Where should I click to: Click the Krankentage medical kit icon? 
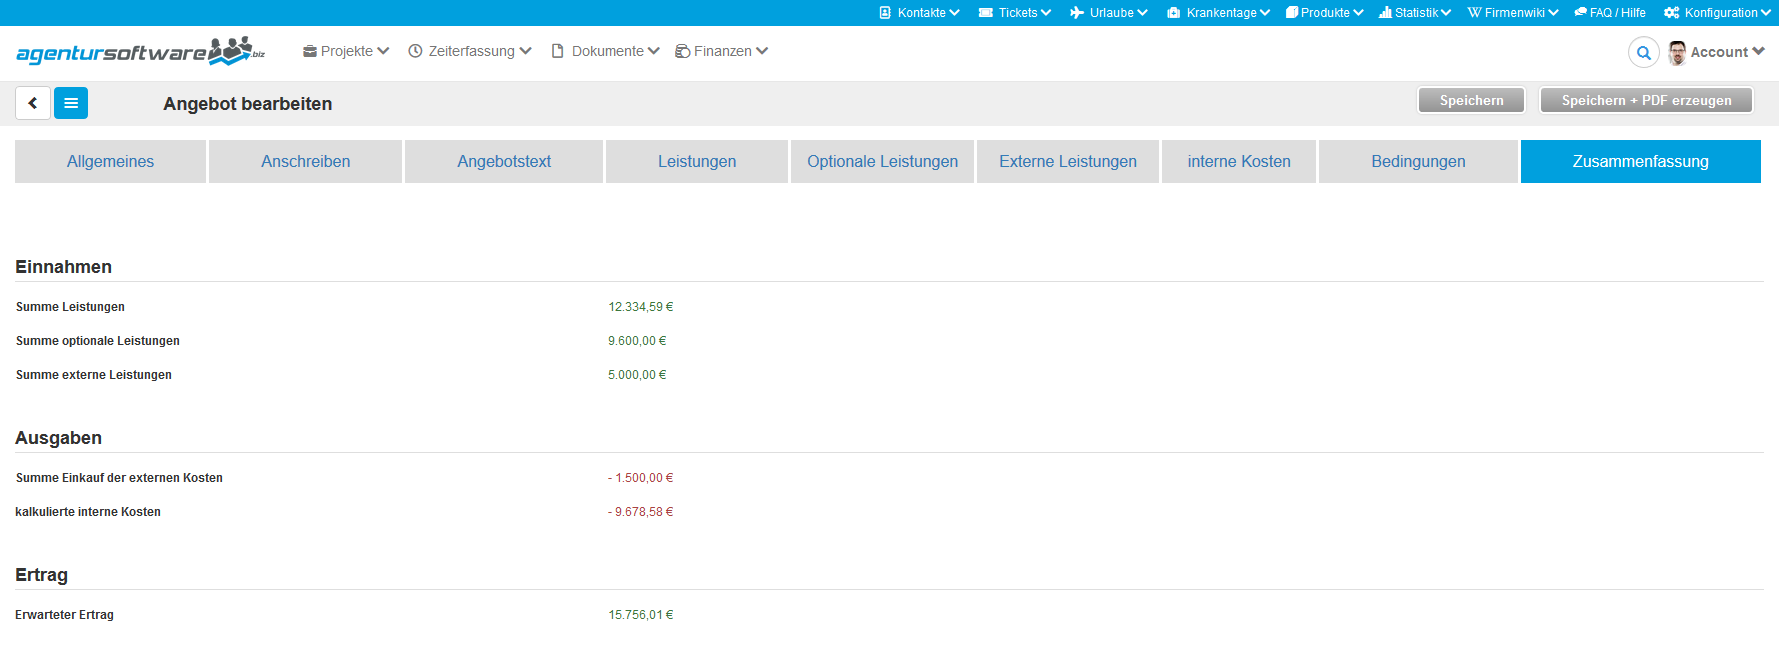pyautogui.click(x=1174, y=13)
